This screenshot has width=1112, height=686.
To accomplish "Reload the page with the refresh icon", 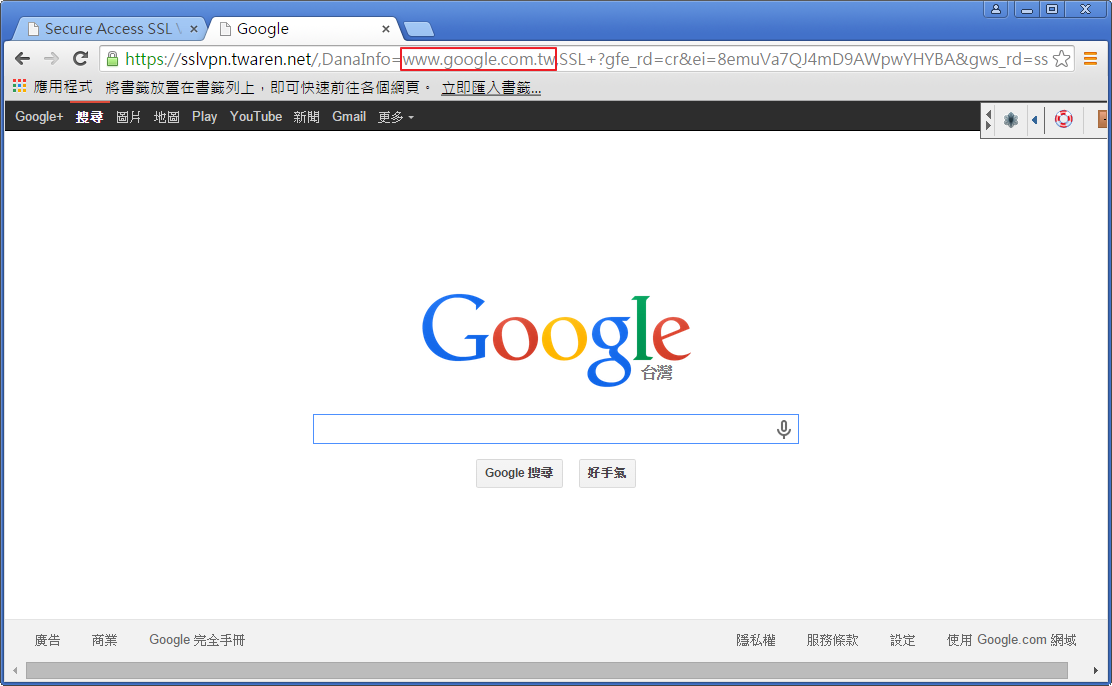I will [x=80, y=59].
